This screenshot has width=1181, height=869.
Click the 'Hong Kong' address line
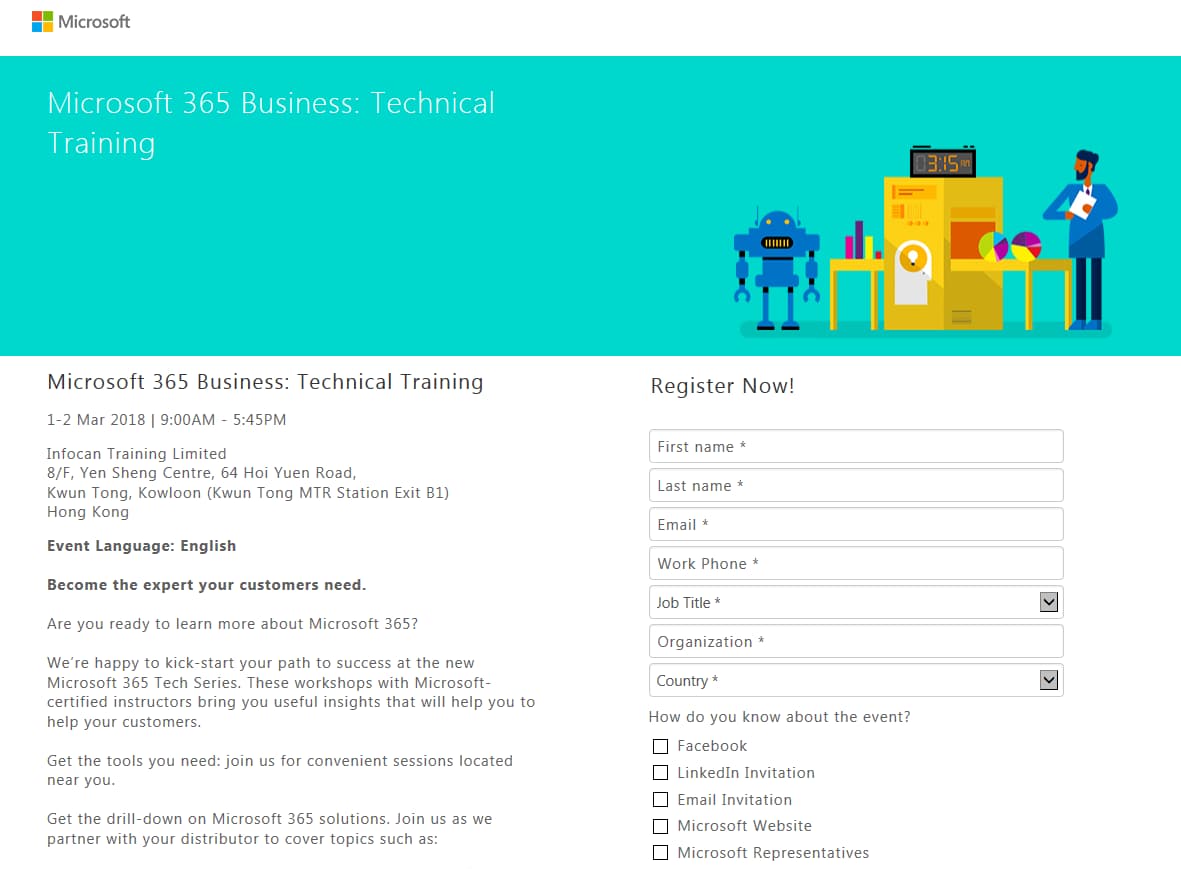(88, 512)
